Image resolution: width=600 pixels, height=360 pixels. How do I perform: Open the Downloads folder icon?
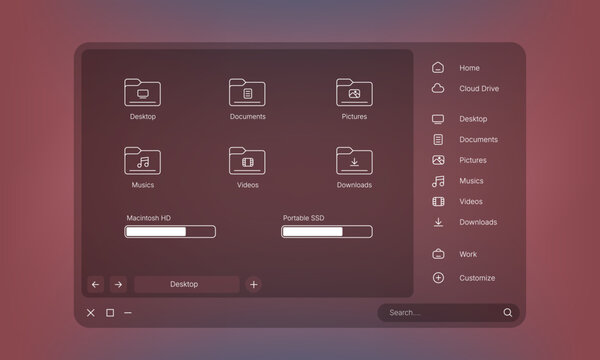[x=354, y=161]
